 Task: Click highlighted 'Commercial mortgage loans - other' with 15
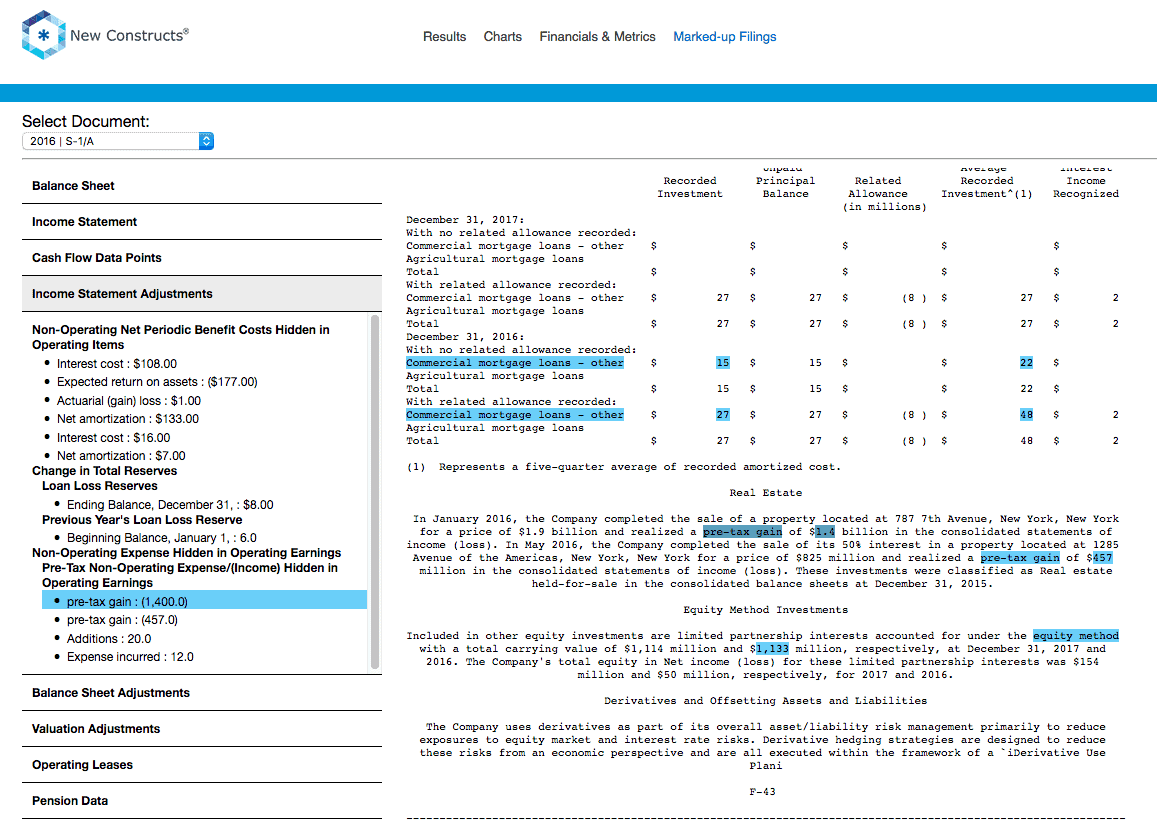pos(515,363)
